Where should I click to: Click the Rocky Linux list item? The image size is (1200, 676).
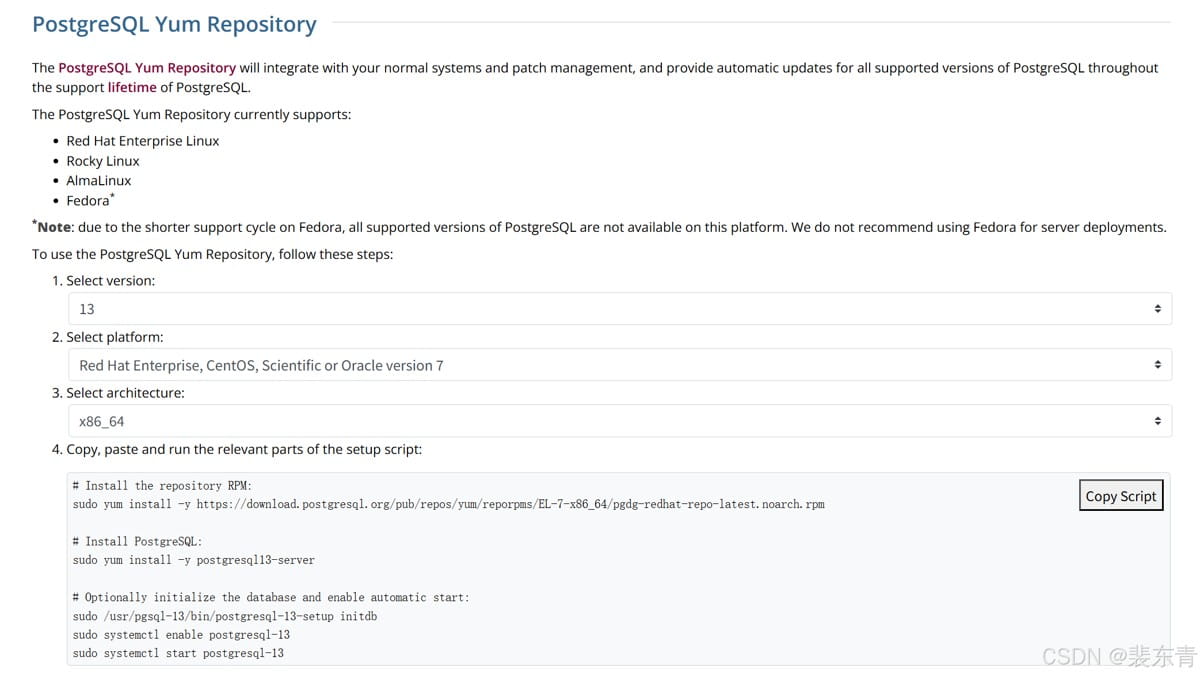pos(103,161)
